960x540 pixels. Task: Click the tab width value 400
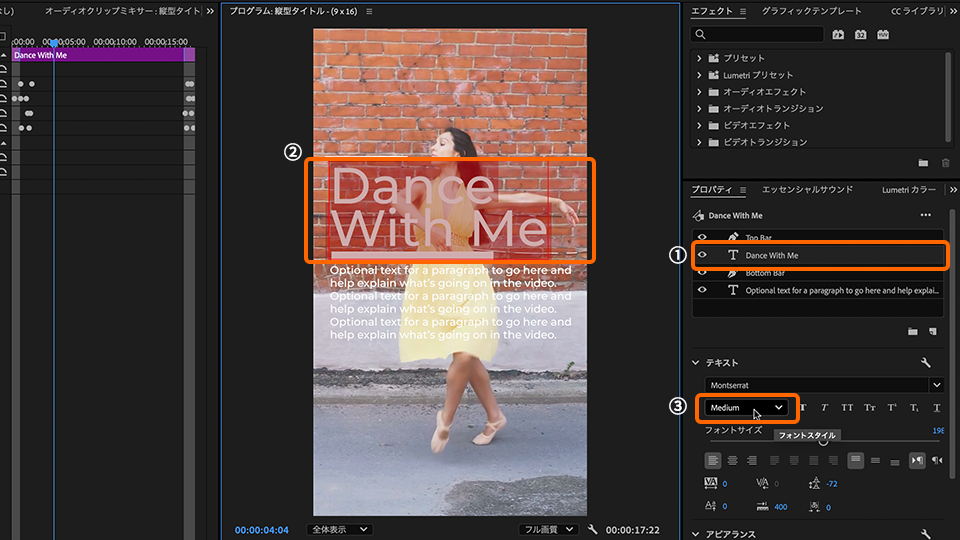coord(781,507)
